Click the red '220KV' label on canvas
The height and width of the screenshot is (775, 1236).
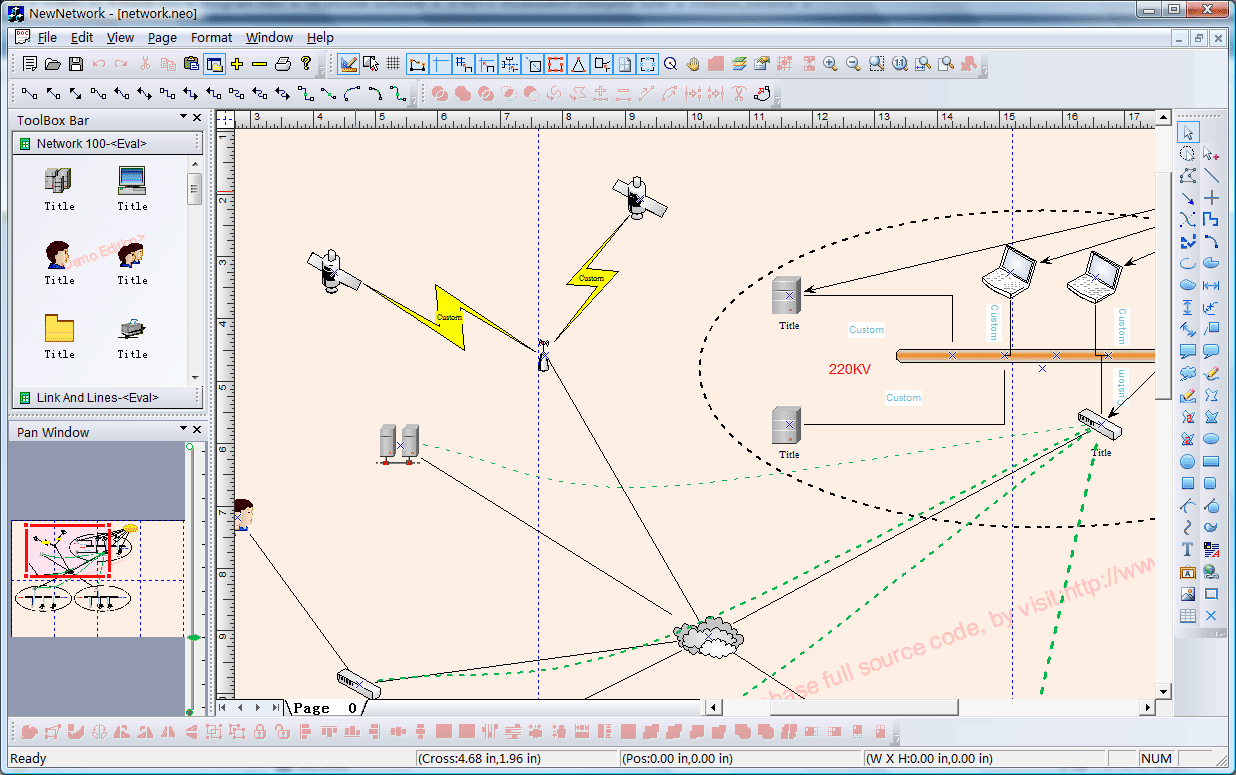[849, 369]
